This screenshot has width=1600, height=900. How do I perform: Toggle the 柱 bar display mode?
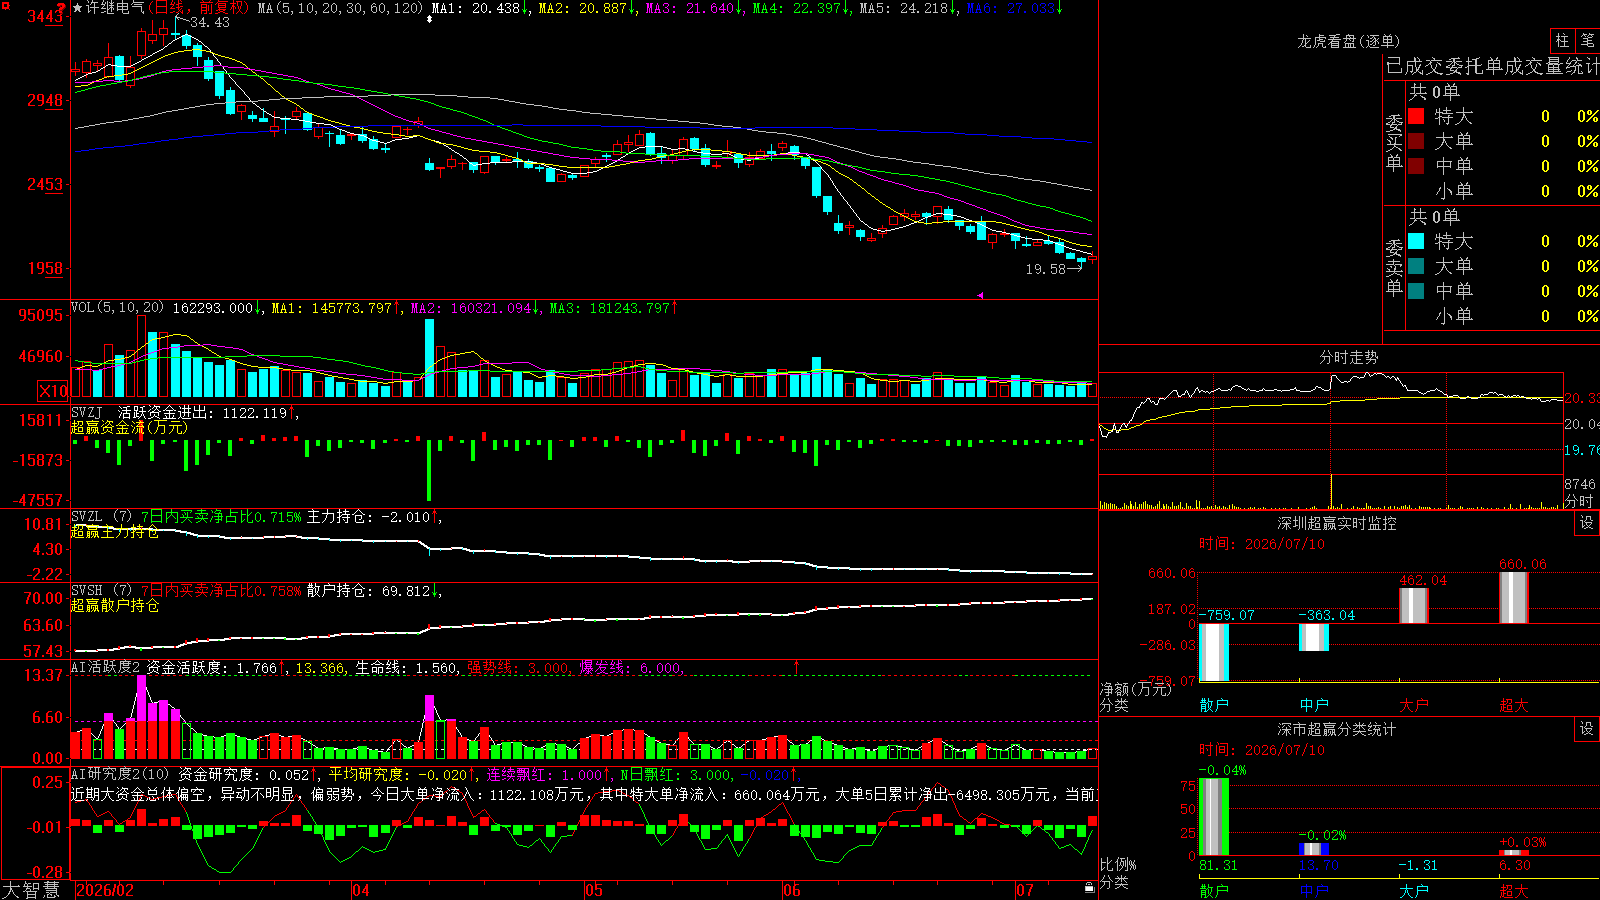1562,40
